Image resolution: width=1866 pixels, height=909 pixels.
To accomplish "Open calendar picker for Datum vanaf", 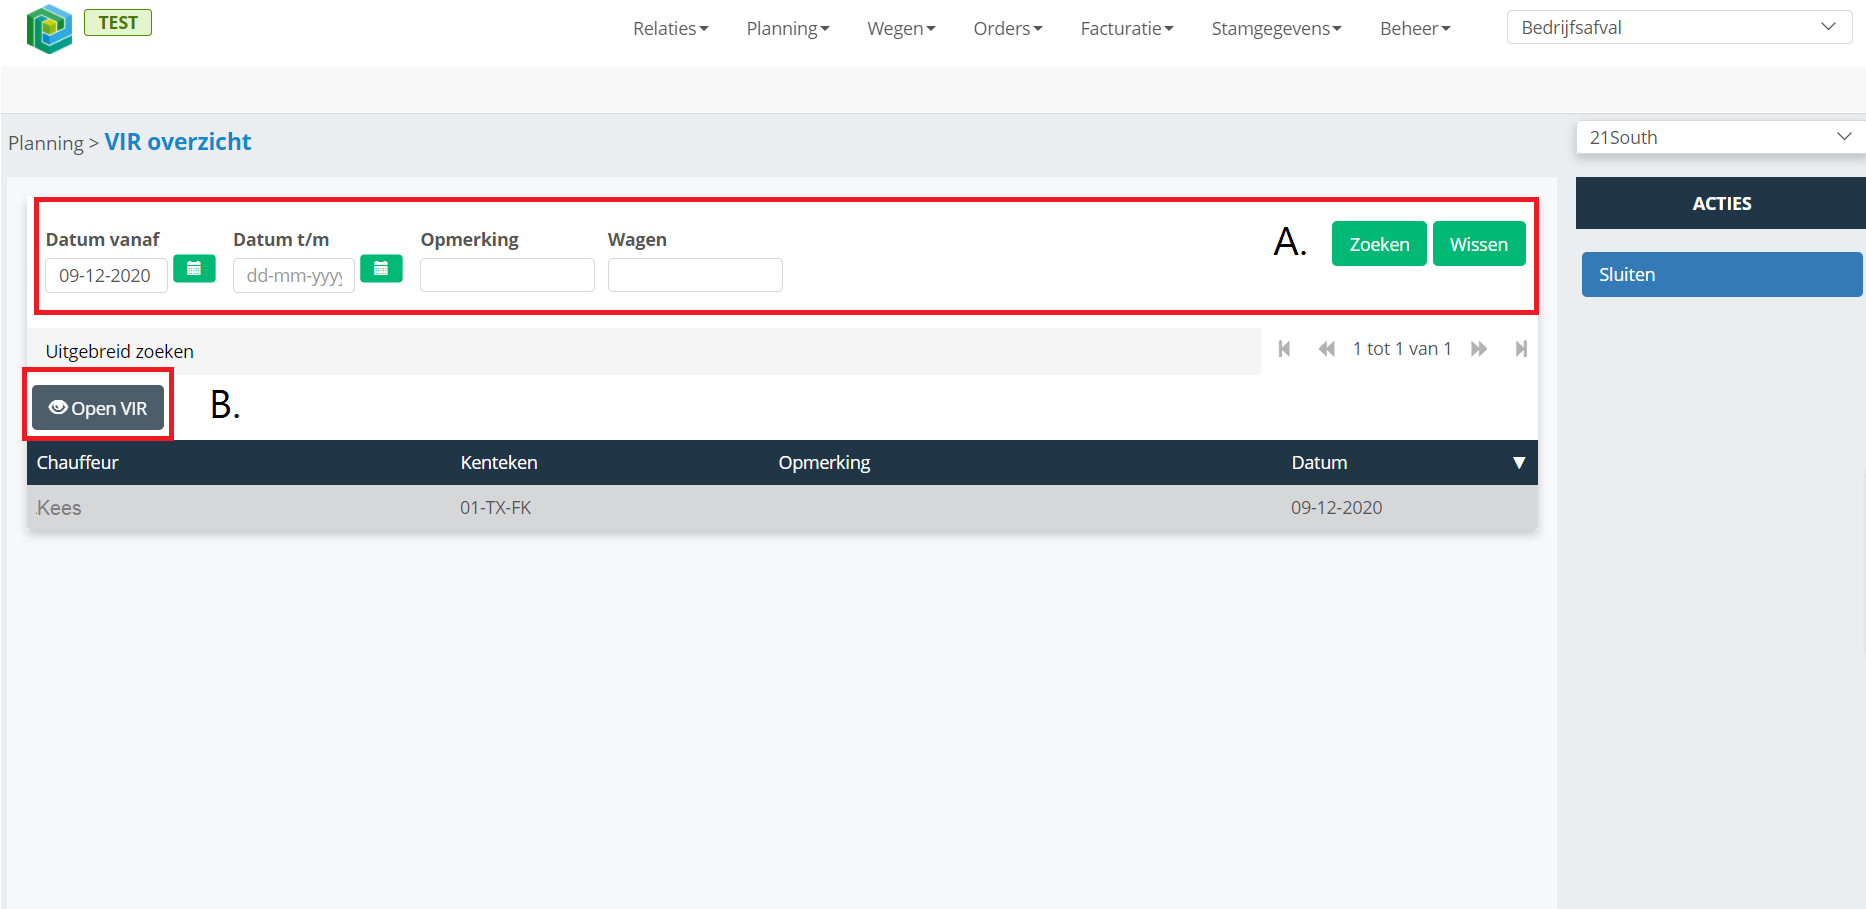I will pyautogui.click(x=194, y=269).
